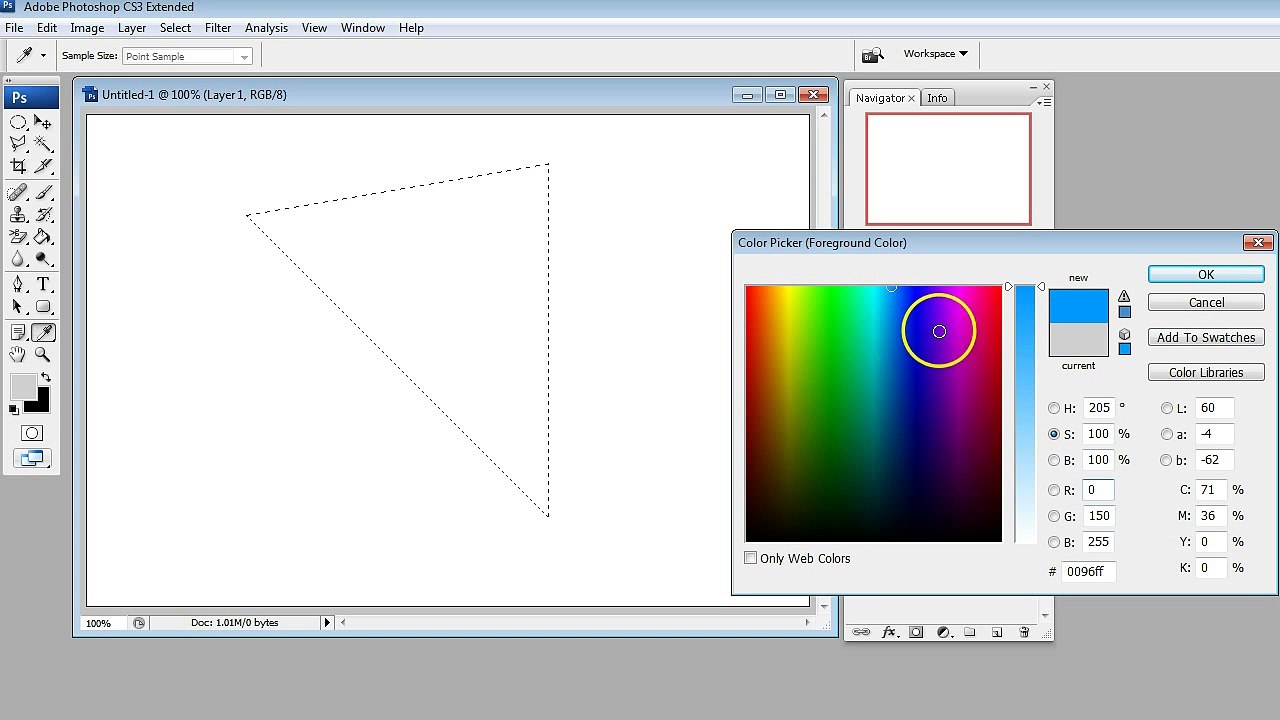Select the L lightness radio button
The width and height of the screenshot is (1280, 720).
click(x=1167, y=408)
